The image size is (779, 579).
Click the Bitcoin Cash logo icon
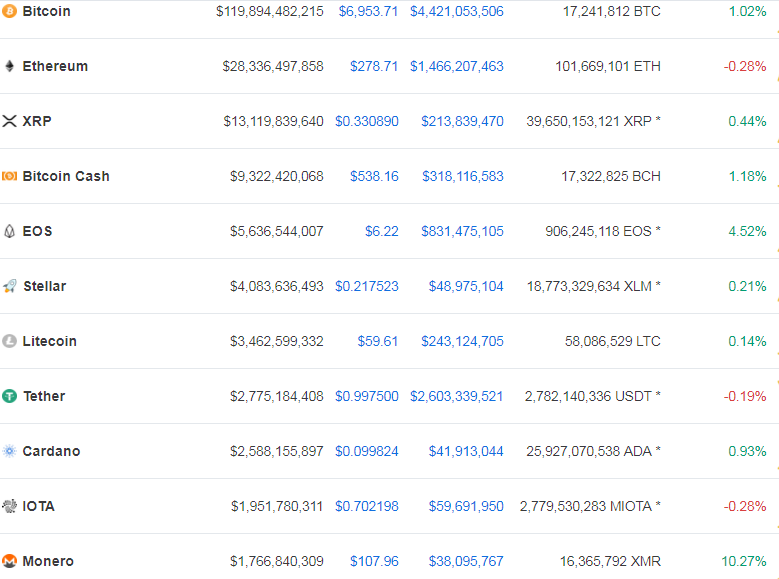click(x=9, y=176)
